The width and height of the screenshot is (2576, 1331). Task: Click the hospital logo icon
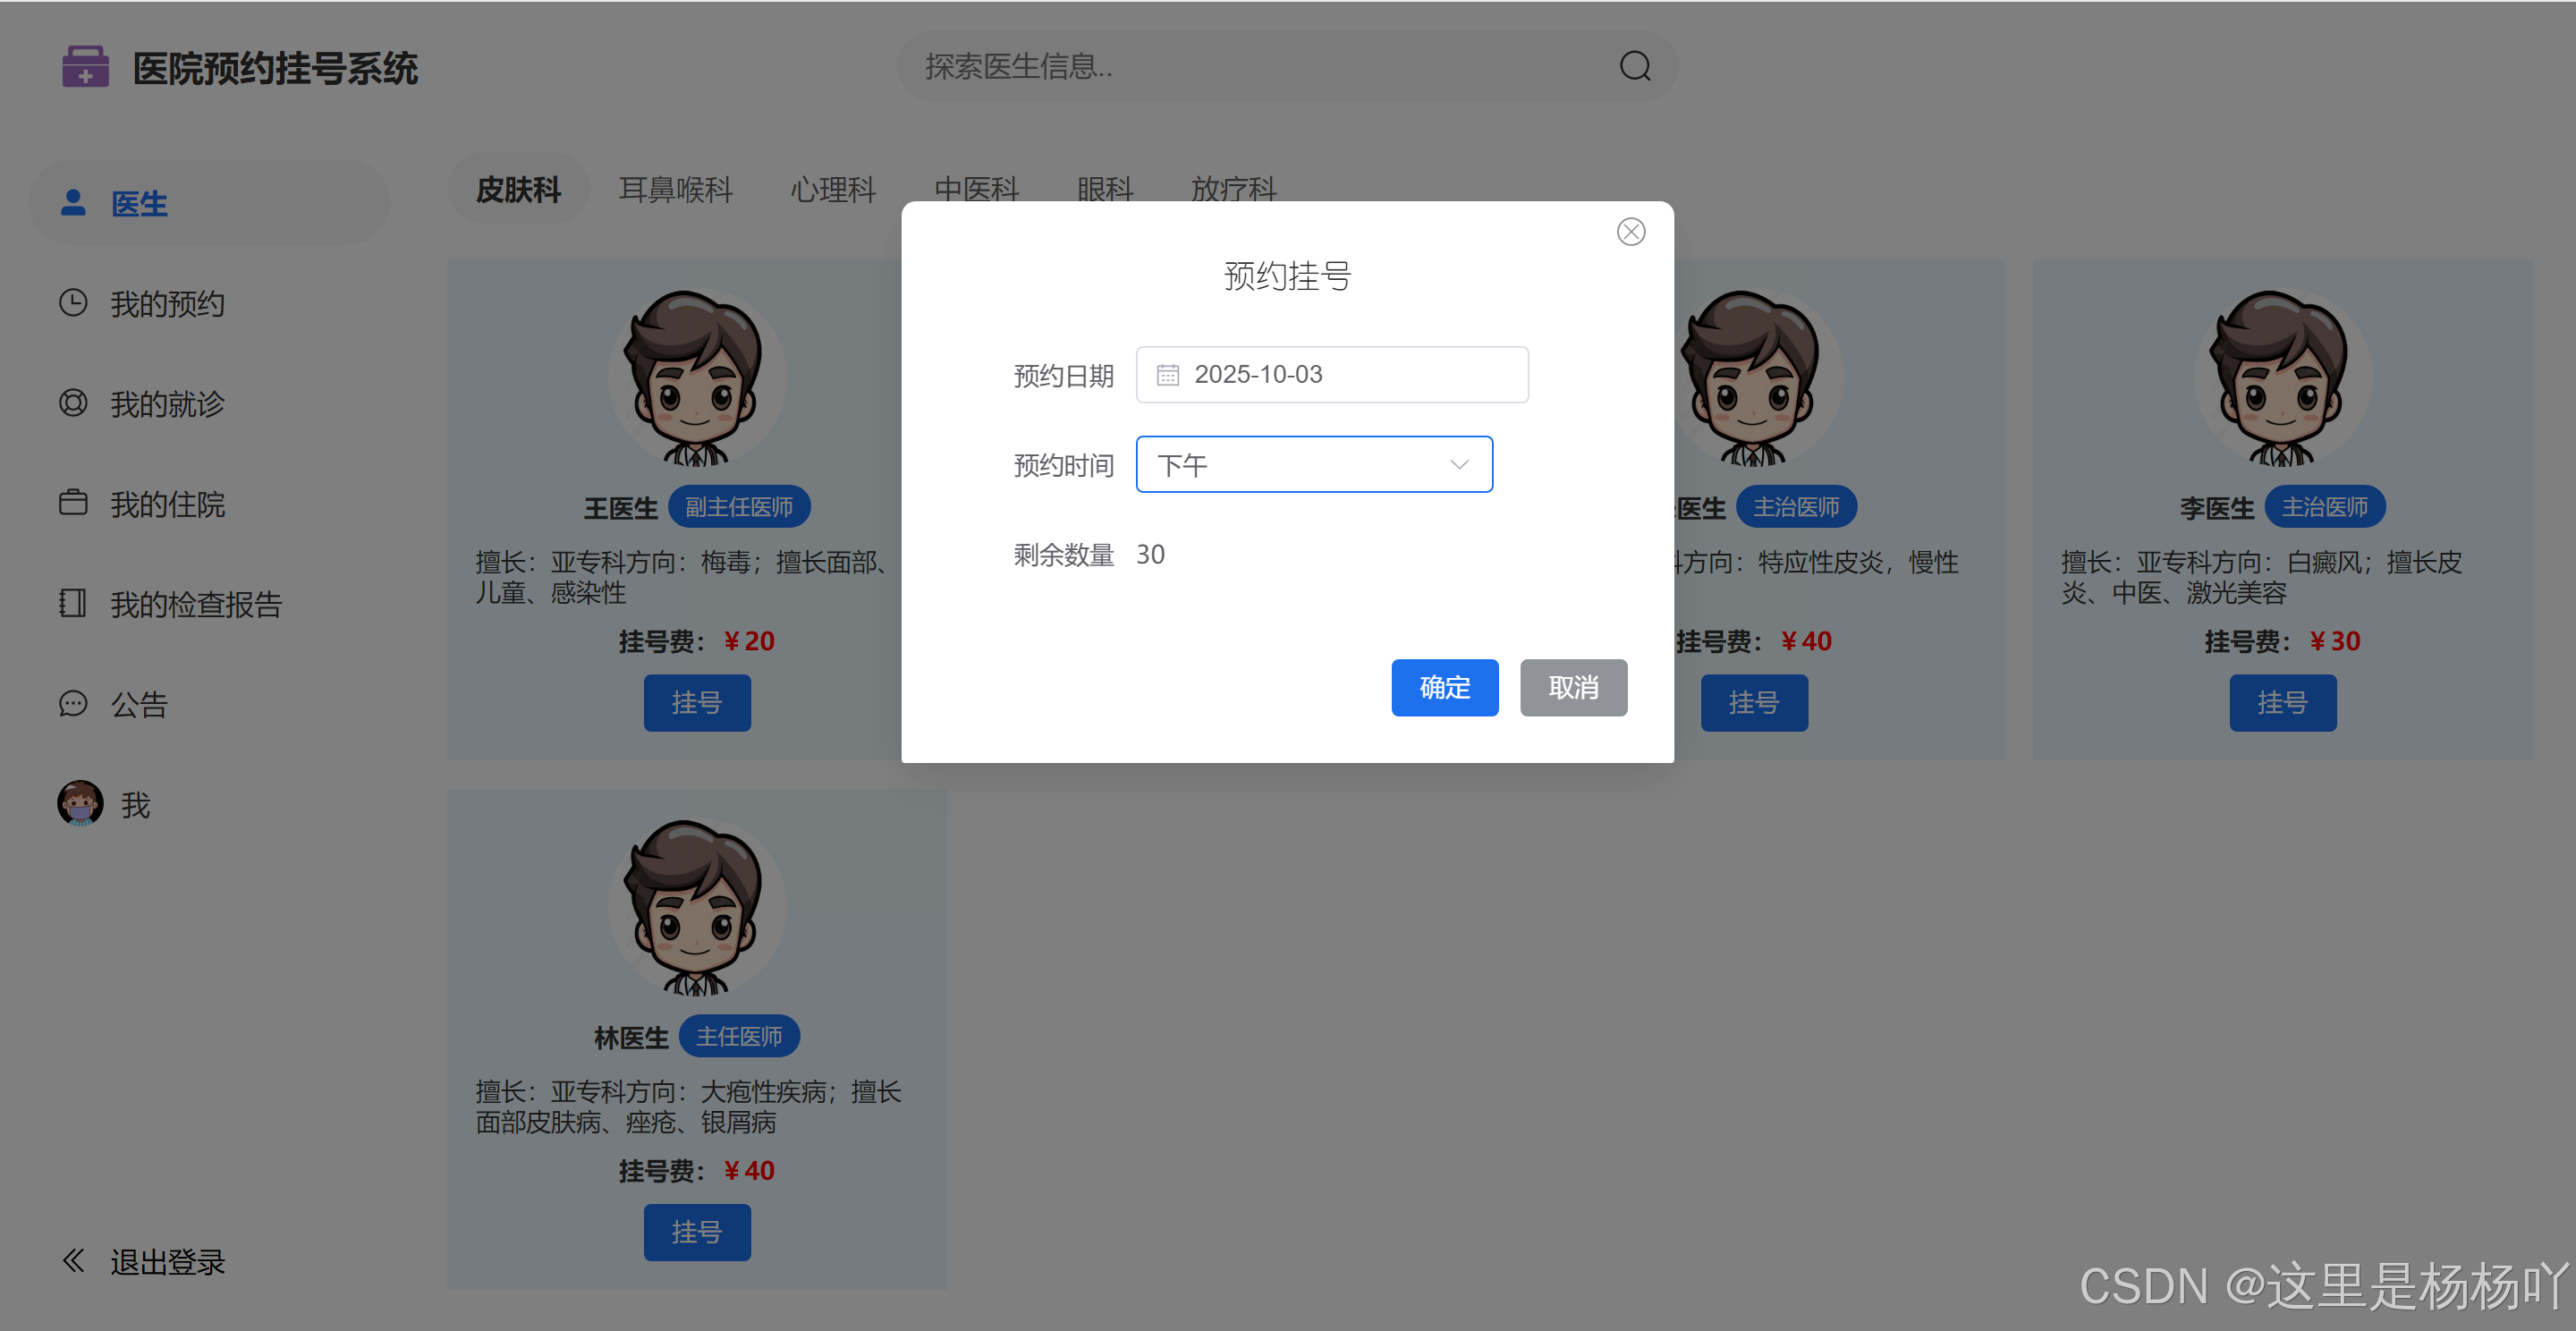(x=85, y=67)
